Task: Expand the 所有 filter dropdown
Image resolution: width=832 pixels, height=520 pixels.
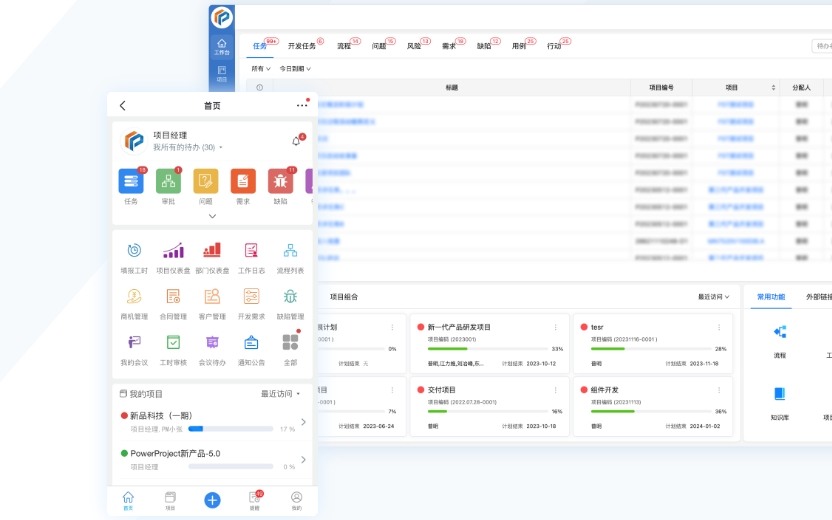Action: (260, 69)
